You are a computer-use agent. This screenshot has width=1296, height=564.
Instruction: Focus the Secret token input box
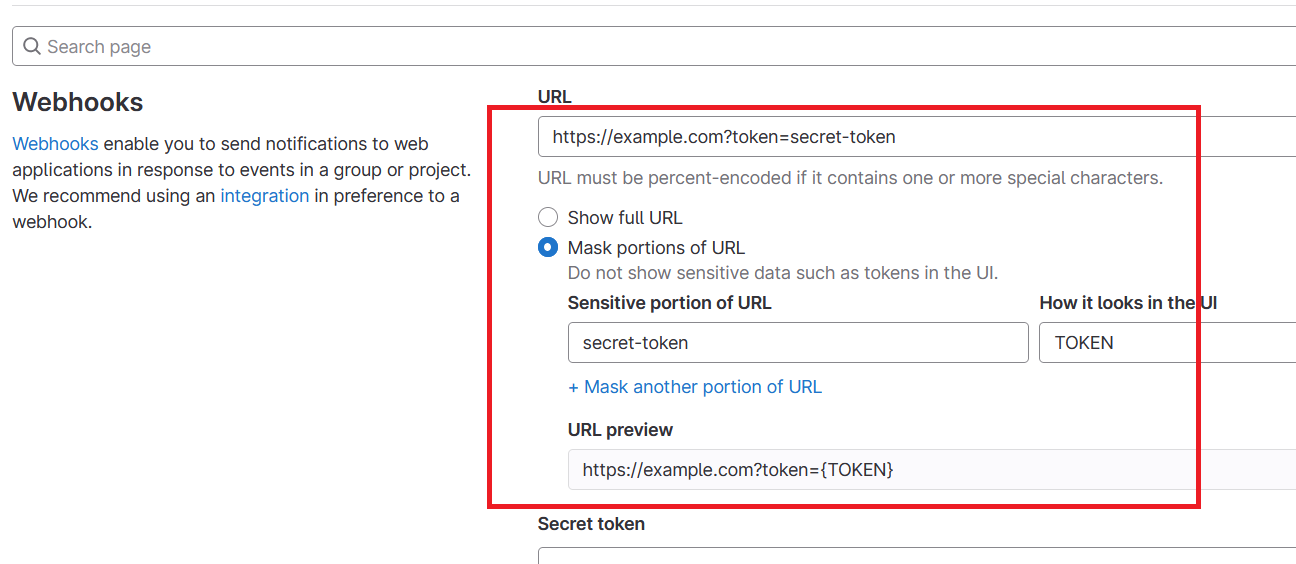click(x=900, y=555)
